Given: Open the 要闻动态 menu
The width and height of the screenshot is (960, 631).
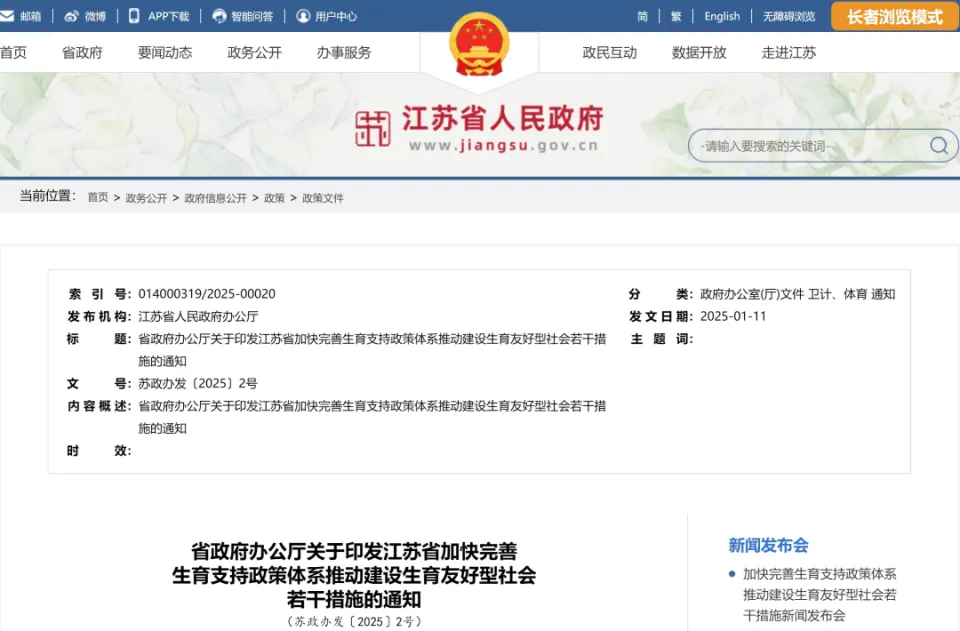Looking at the screenshot, I should point(165,53).
